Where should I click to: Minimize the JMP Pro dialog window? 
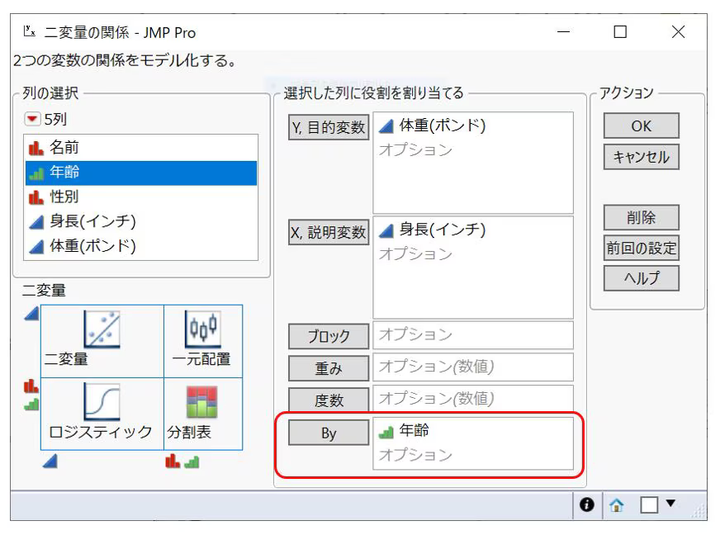563,32
